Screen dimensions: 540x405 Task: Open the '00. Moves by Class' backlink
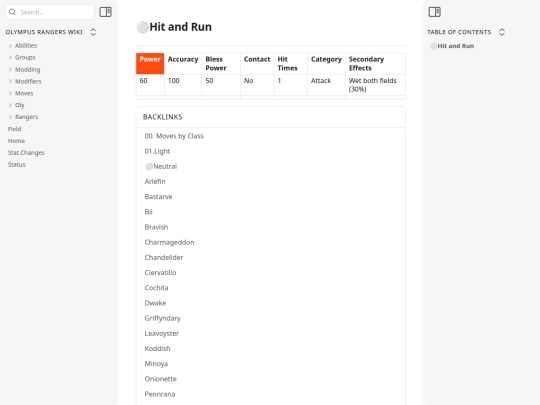(x=174, y=136)
